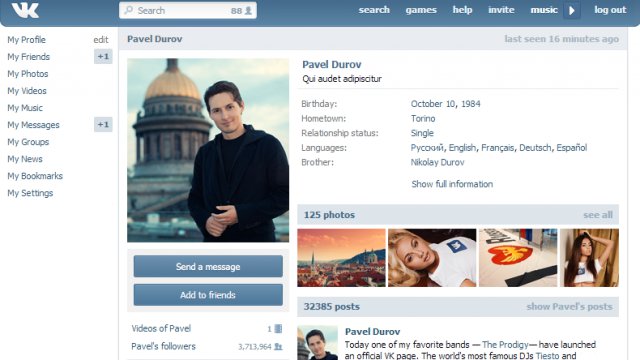Open Videos of Pavel link
Image resolution: width=640 pixels, height=360 pixels.
[x=161, y=329]
